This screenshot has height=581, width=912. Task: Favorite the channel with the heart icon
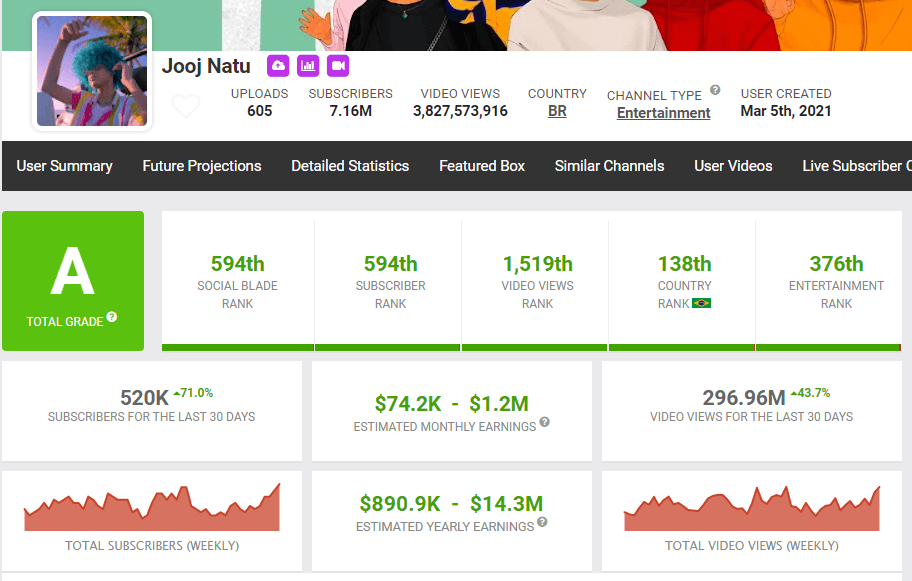(x=186, y=105)
